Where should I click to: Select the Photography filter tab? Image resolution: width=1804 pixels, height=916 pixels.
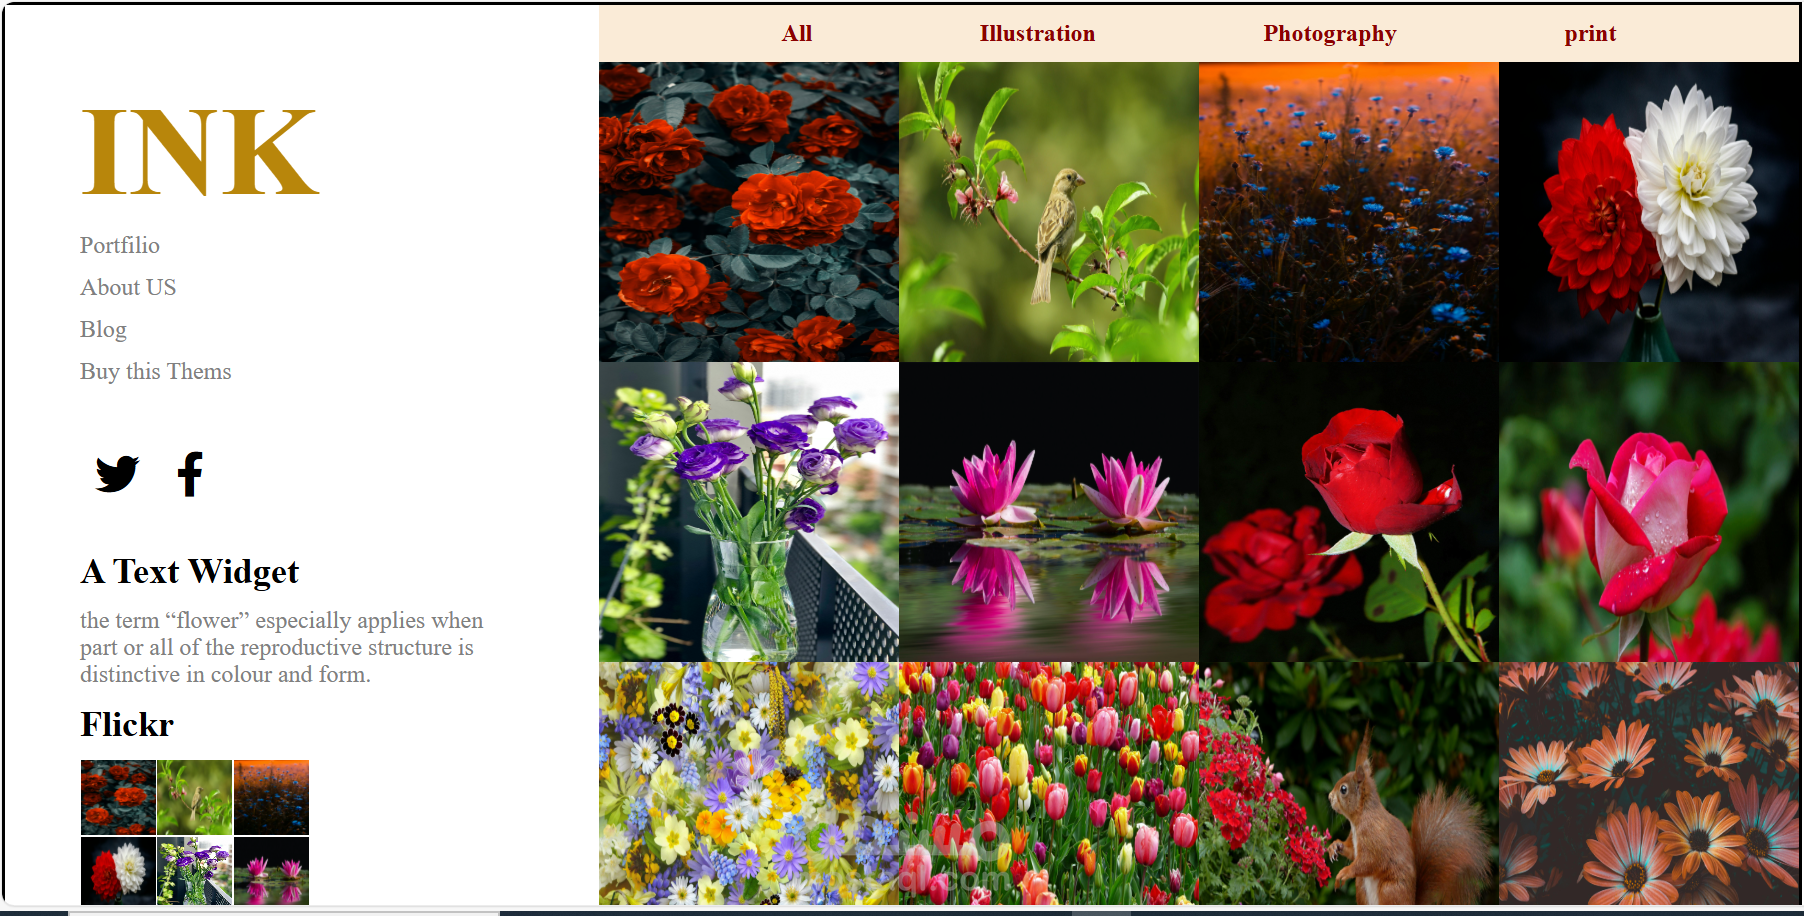(x=1329, y=34)
